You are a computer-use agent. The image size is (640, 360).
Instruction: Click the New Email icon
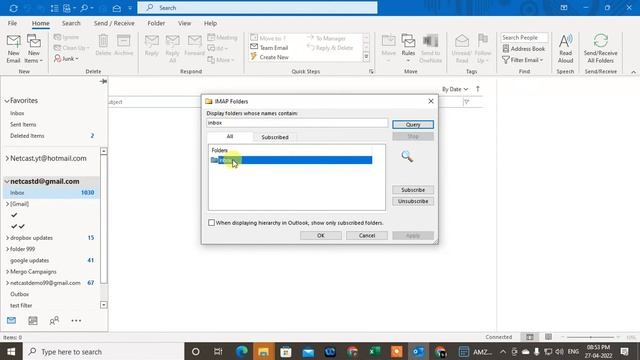[x=13, y=49]
